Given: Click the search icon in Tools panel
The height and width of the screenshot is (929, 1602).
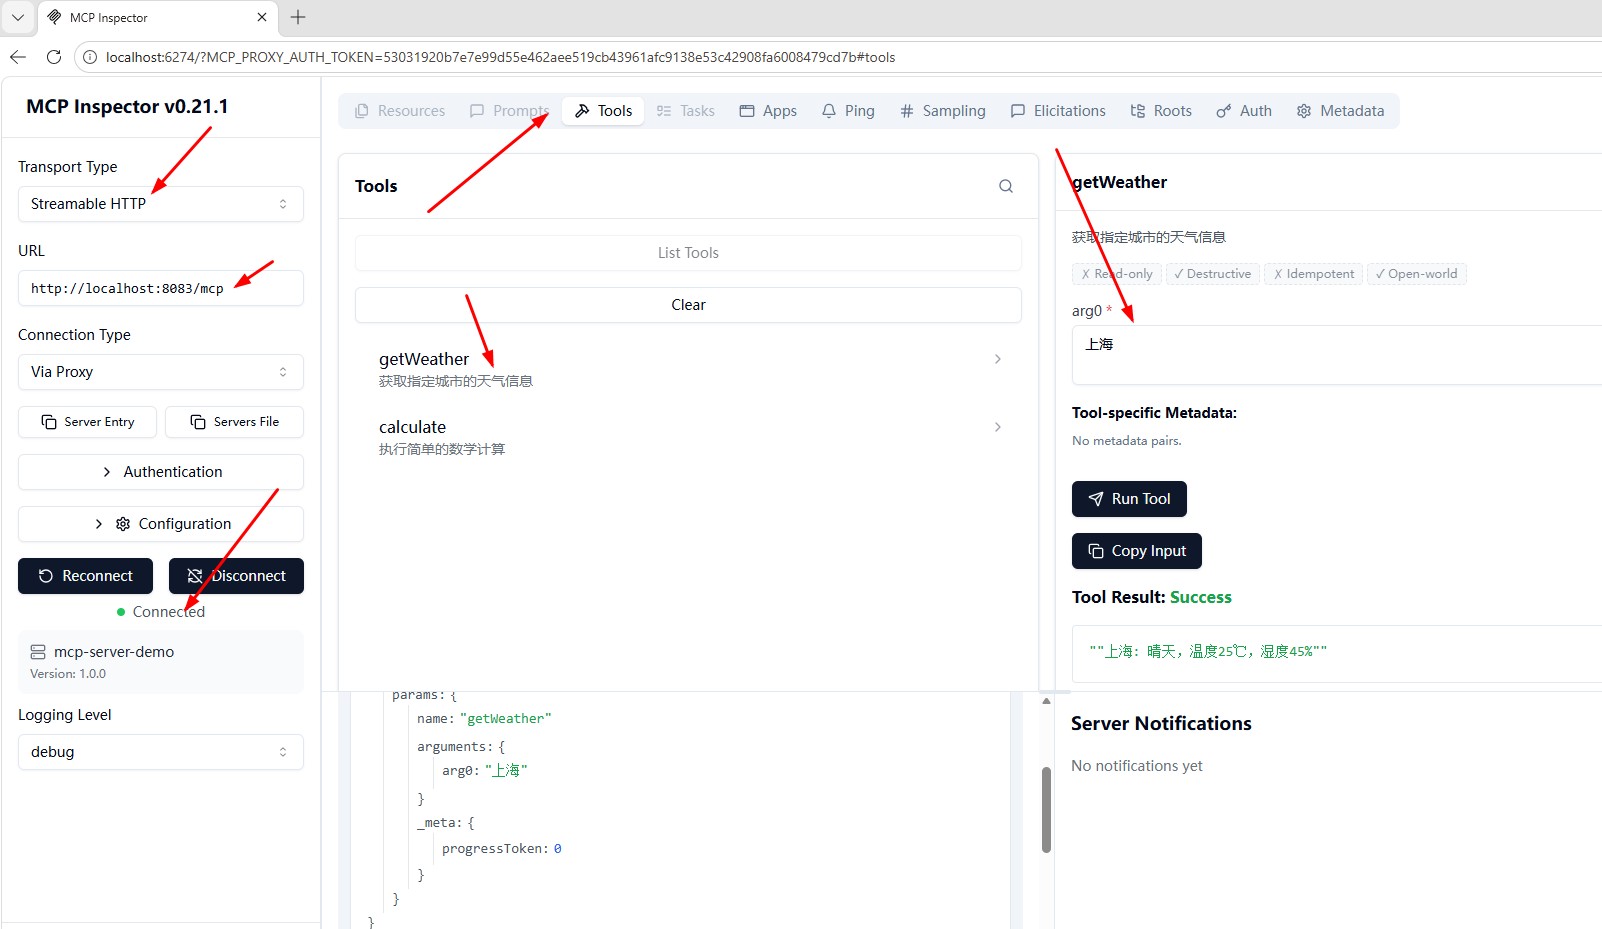Looking at the screenshot, I should coord(1005,186).
